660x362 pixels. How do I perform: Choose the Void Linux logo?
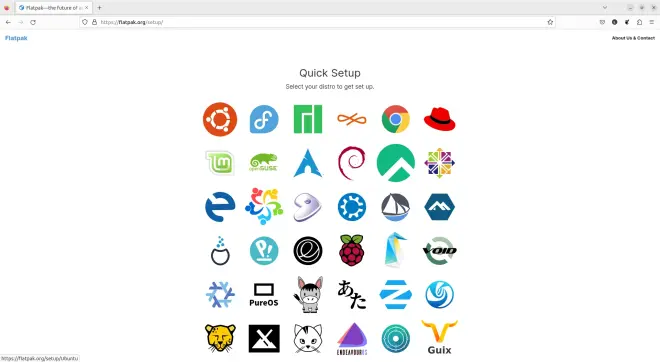click(x=439, y=250)
